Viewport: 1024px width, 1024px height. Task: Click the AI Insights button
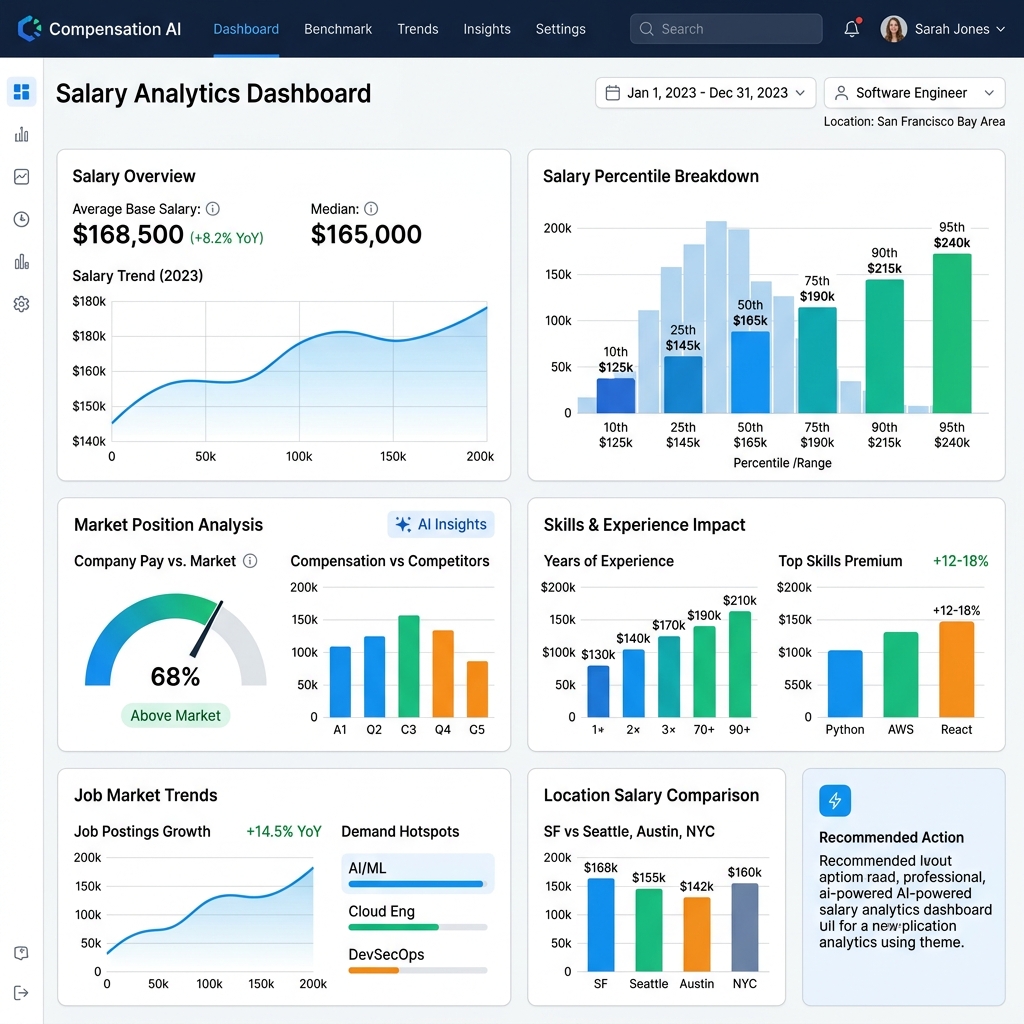[441, 524]
